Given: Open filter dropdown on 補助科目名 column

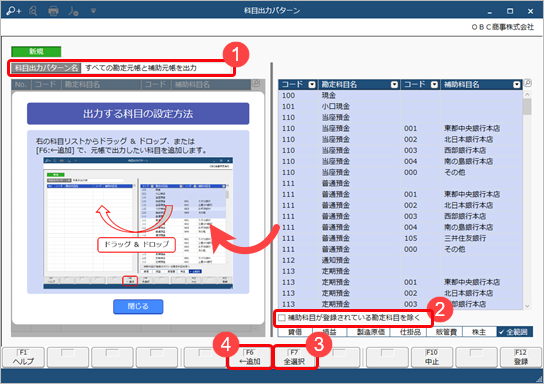Looking at the screenshot, I should point(517,85).
